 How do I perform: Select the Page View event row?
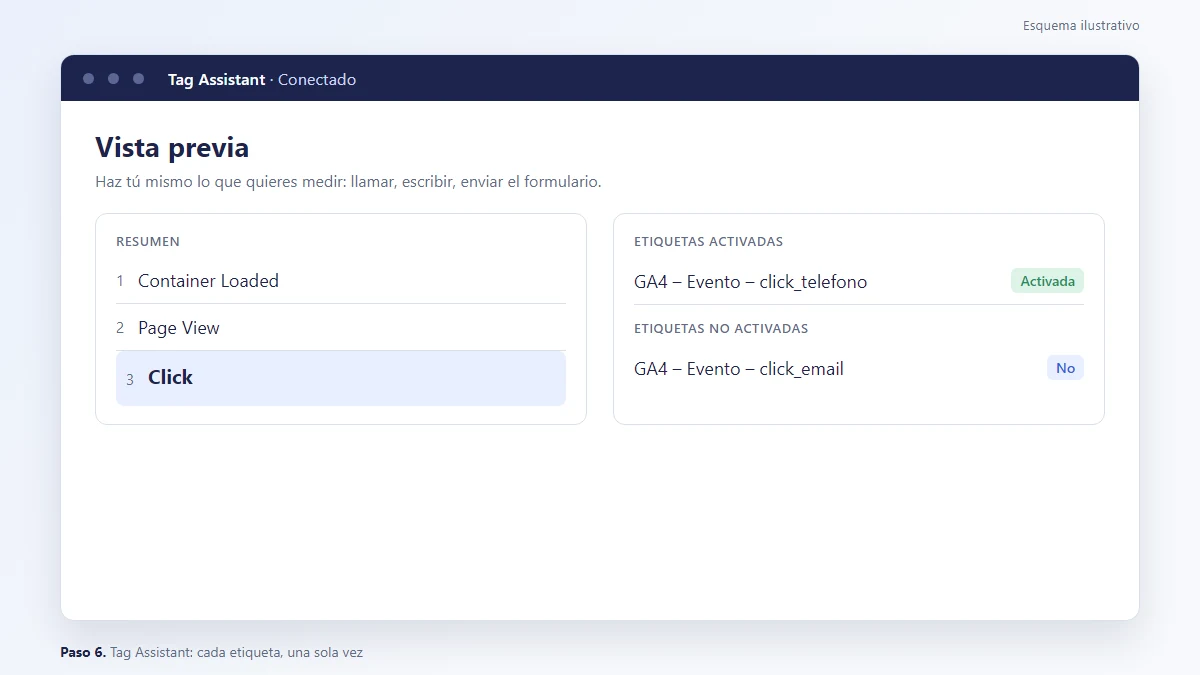341,328
